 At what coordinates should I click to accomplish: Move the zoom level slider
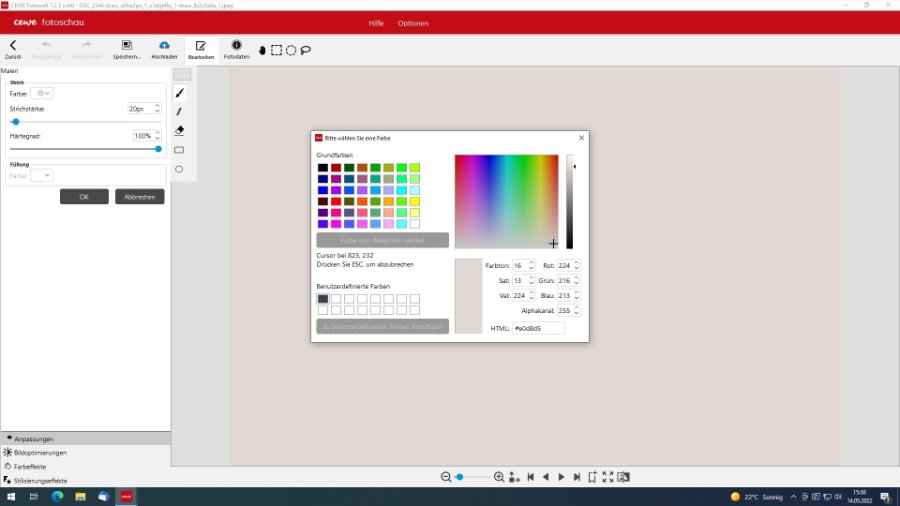(459, 477)
